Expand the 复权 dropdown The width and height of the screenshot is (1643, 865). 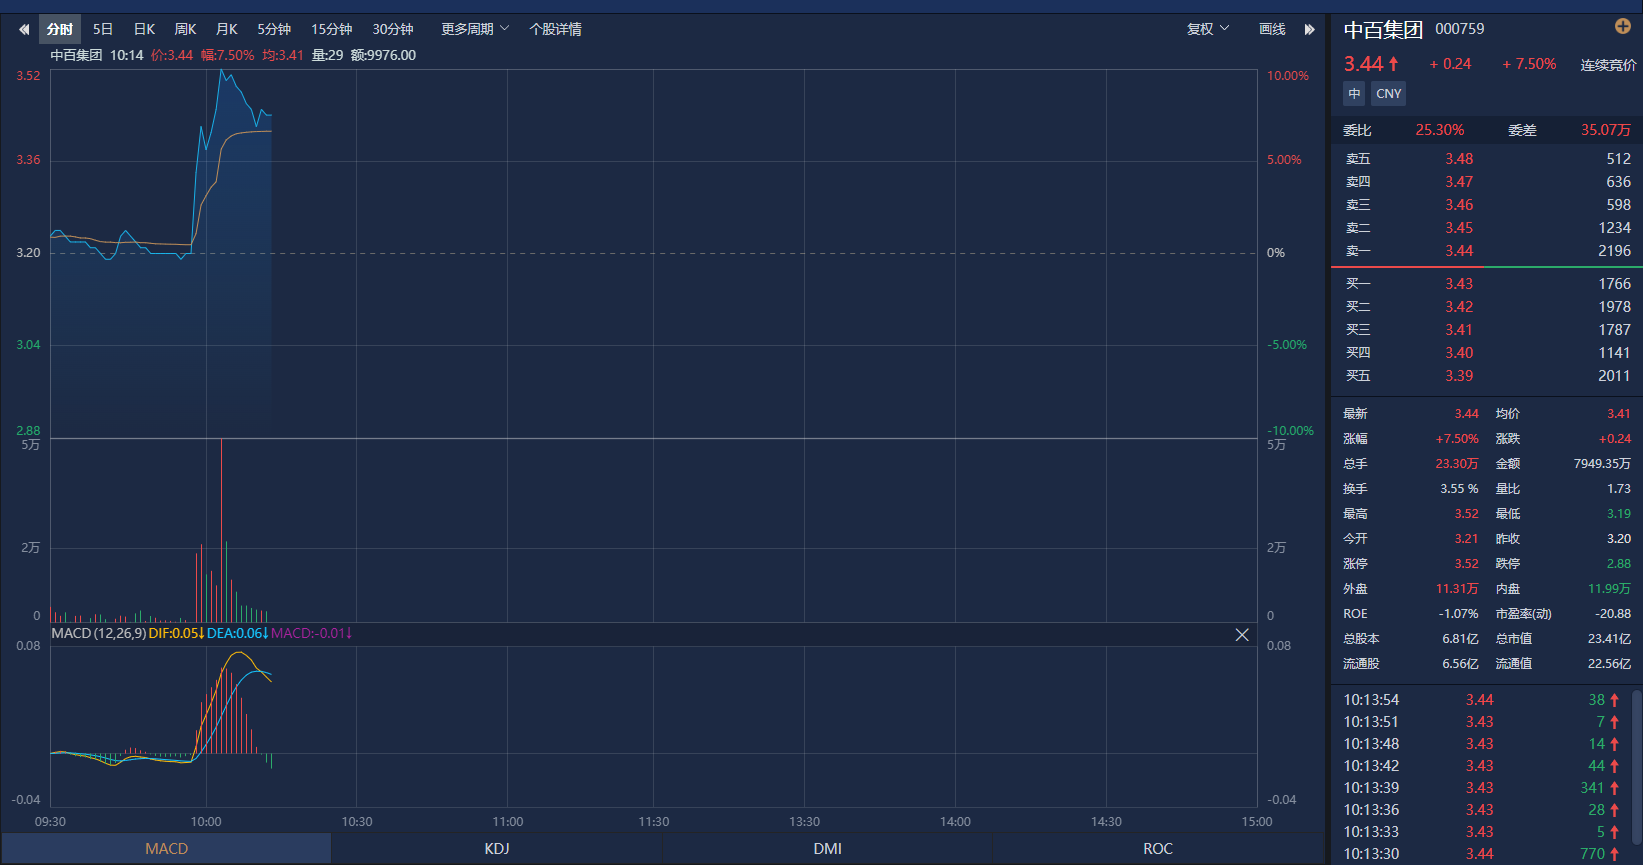click(1207, 29)
